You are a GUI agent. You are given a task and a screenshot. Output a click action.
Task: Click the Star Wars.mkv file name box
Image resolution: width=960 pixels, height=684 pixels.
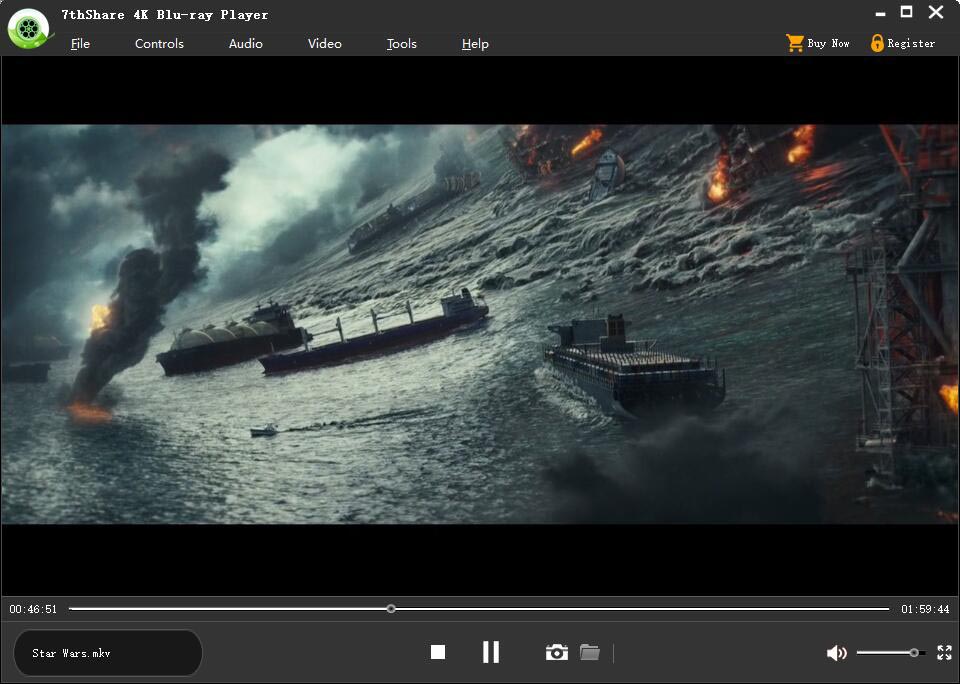click(x=108, y=653)
